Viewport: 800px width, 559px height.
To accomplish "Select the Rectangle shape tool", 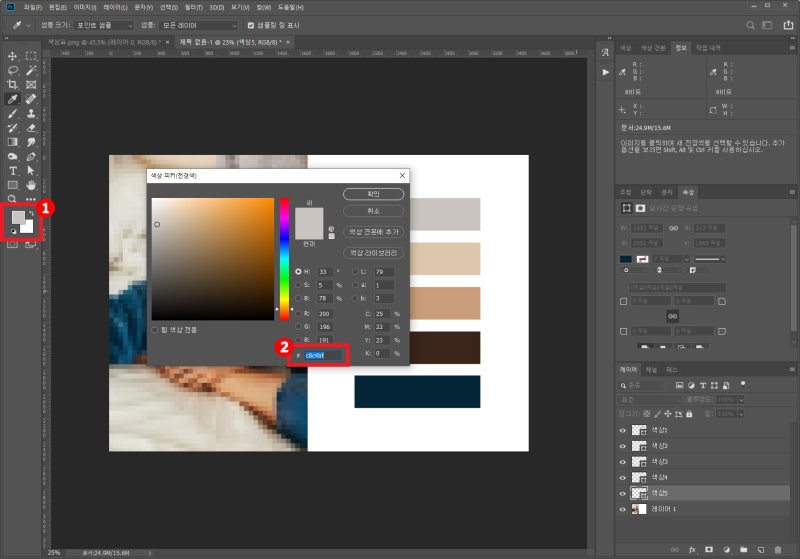I will [13, 185].
